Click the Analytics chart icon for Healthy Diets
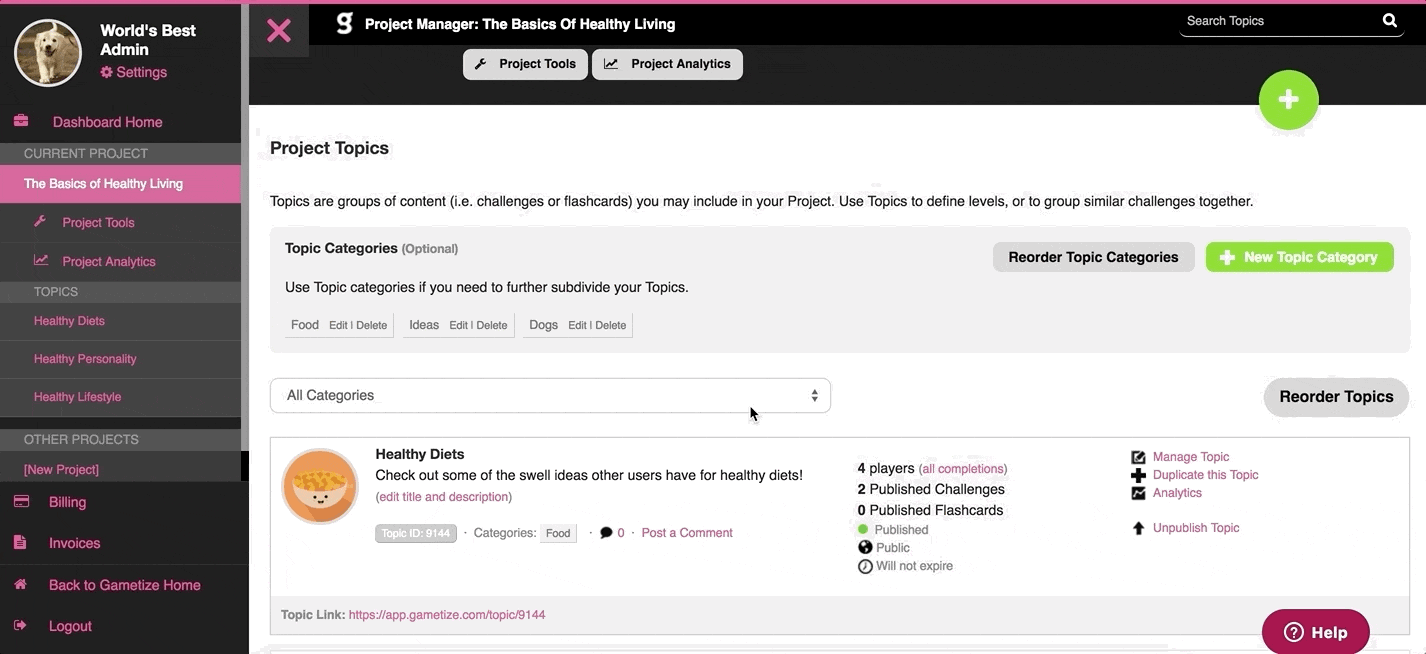 1138,493
